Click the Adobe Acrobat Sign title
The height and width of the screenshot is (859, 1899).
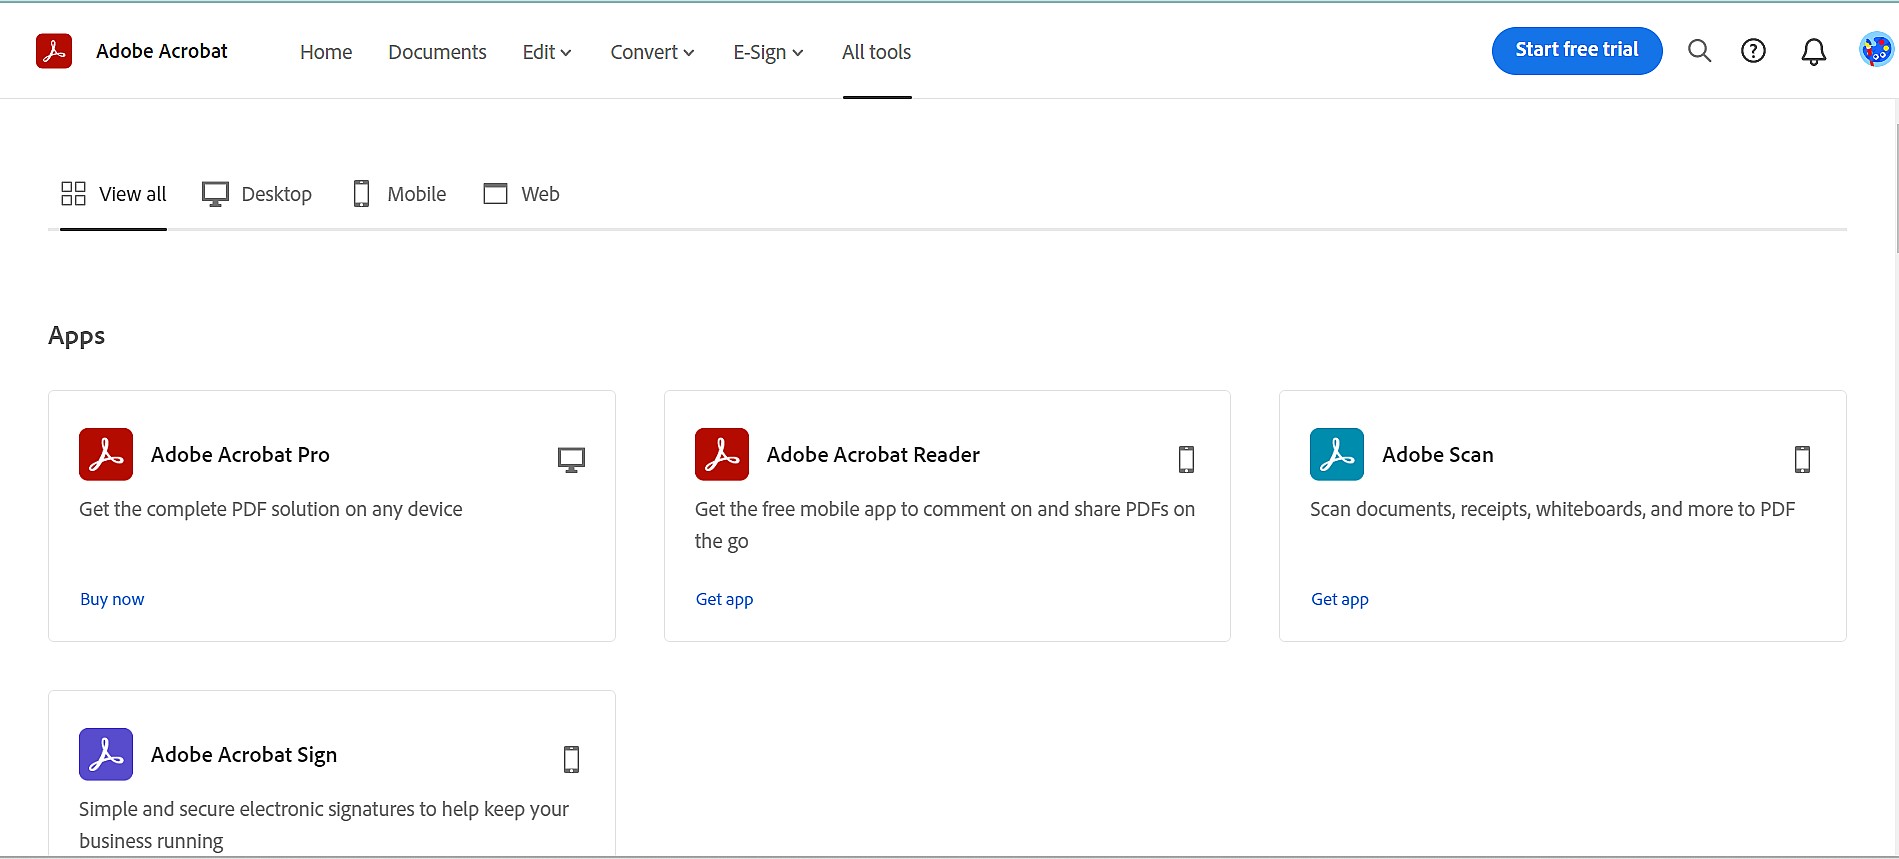[244, 755]
